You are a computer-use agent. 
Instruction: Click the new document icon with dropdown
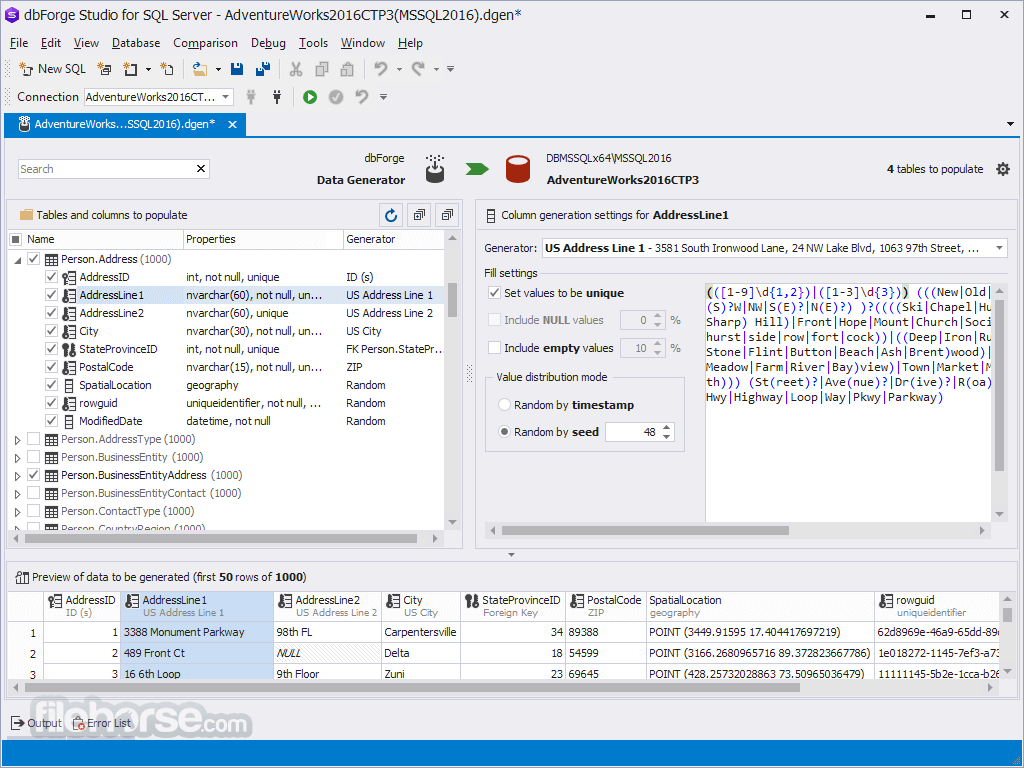click(131, 69)
